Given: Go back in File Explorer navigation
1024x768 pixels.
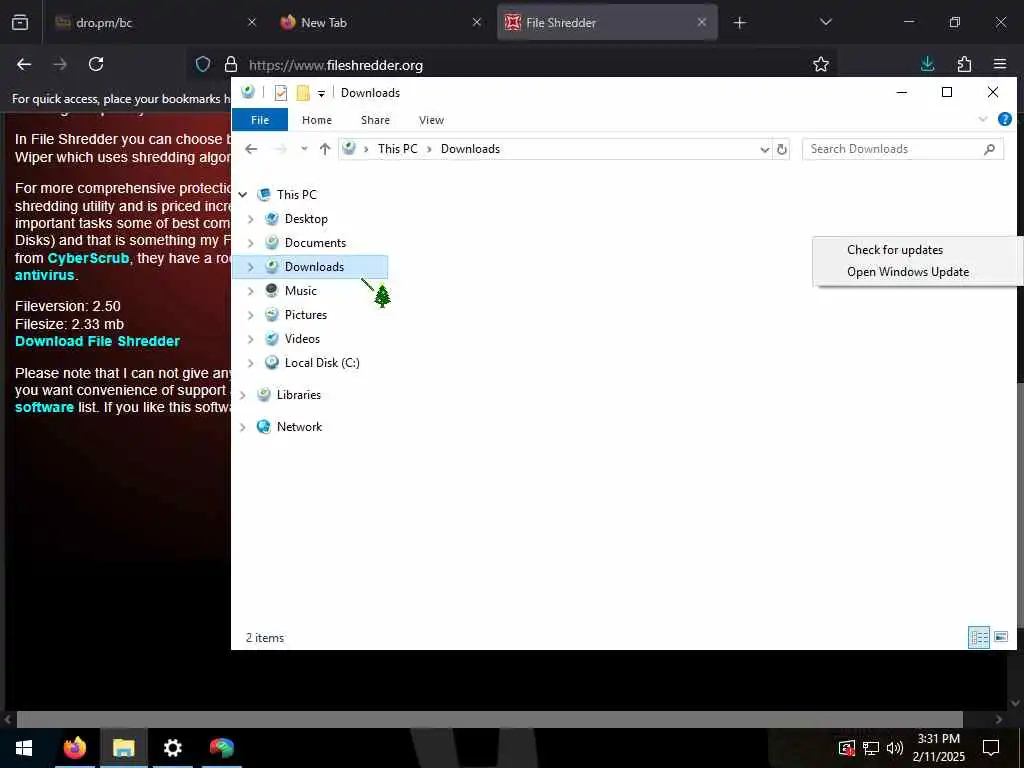Looking at the screenshot, I should [251, 149].
